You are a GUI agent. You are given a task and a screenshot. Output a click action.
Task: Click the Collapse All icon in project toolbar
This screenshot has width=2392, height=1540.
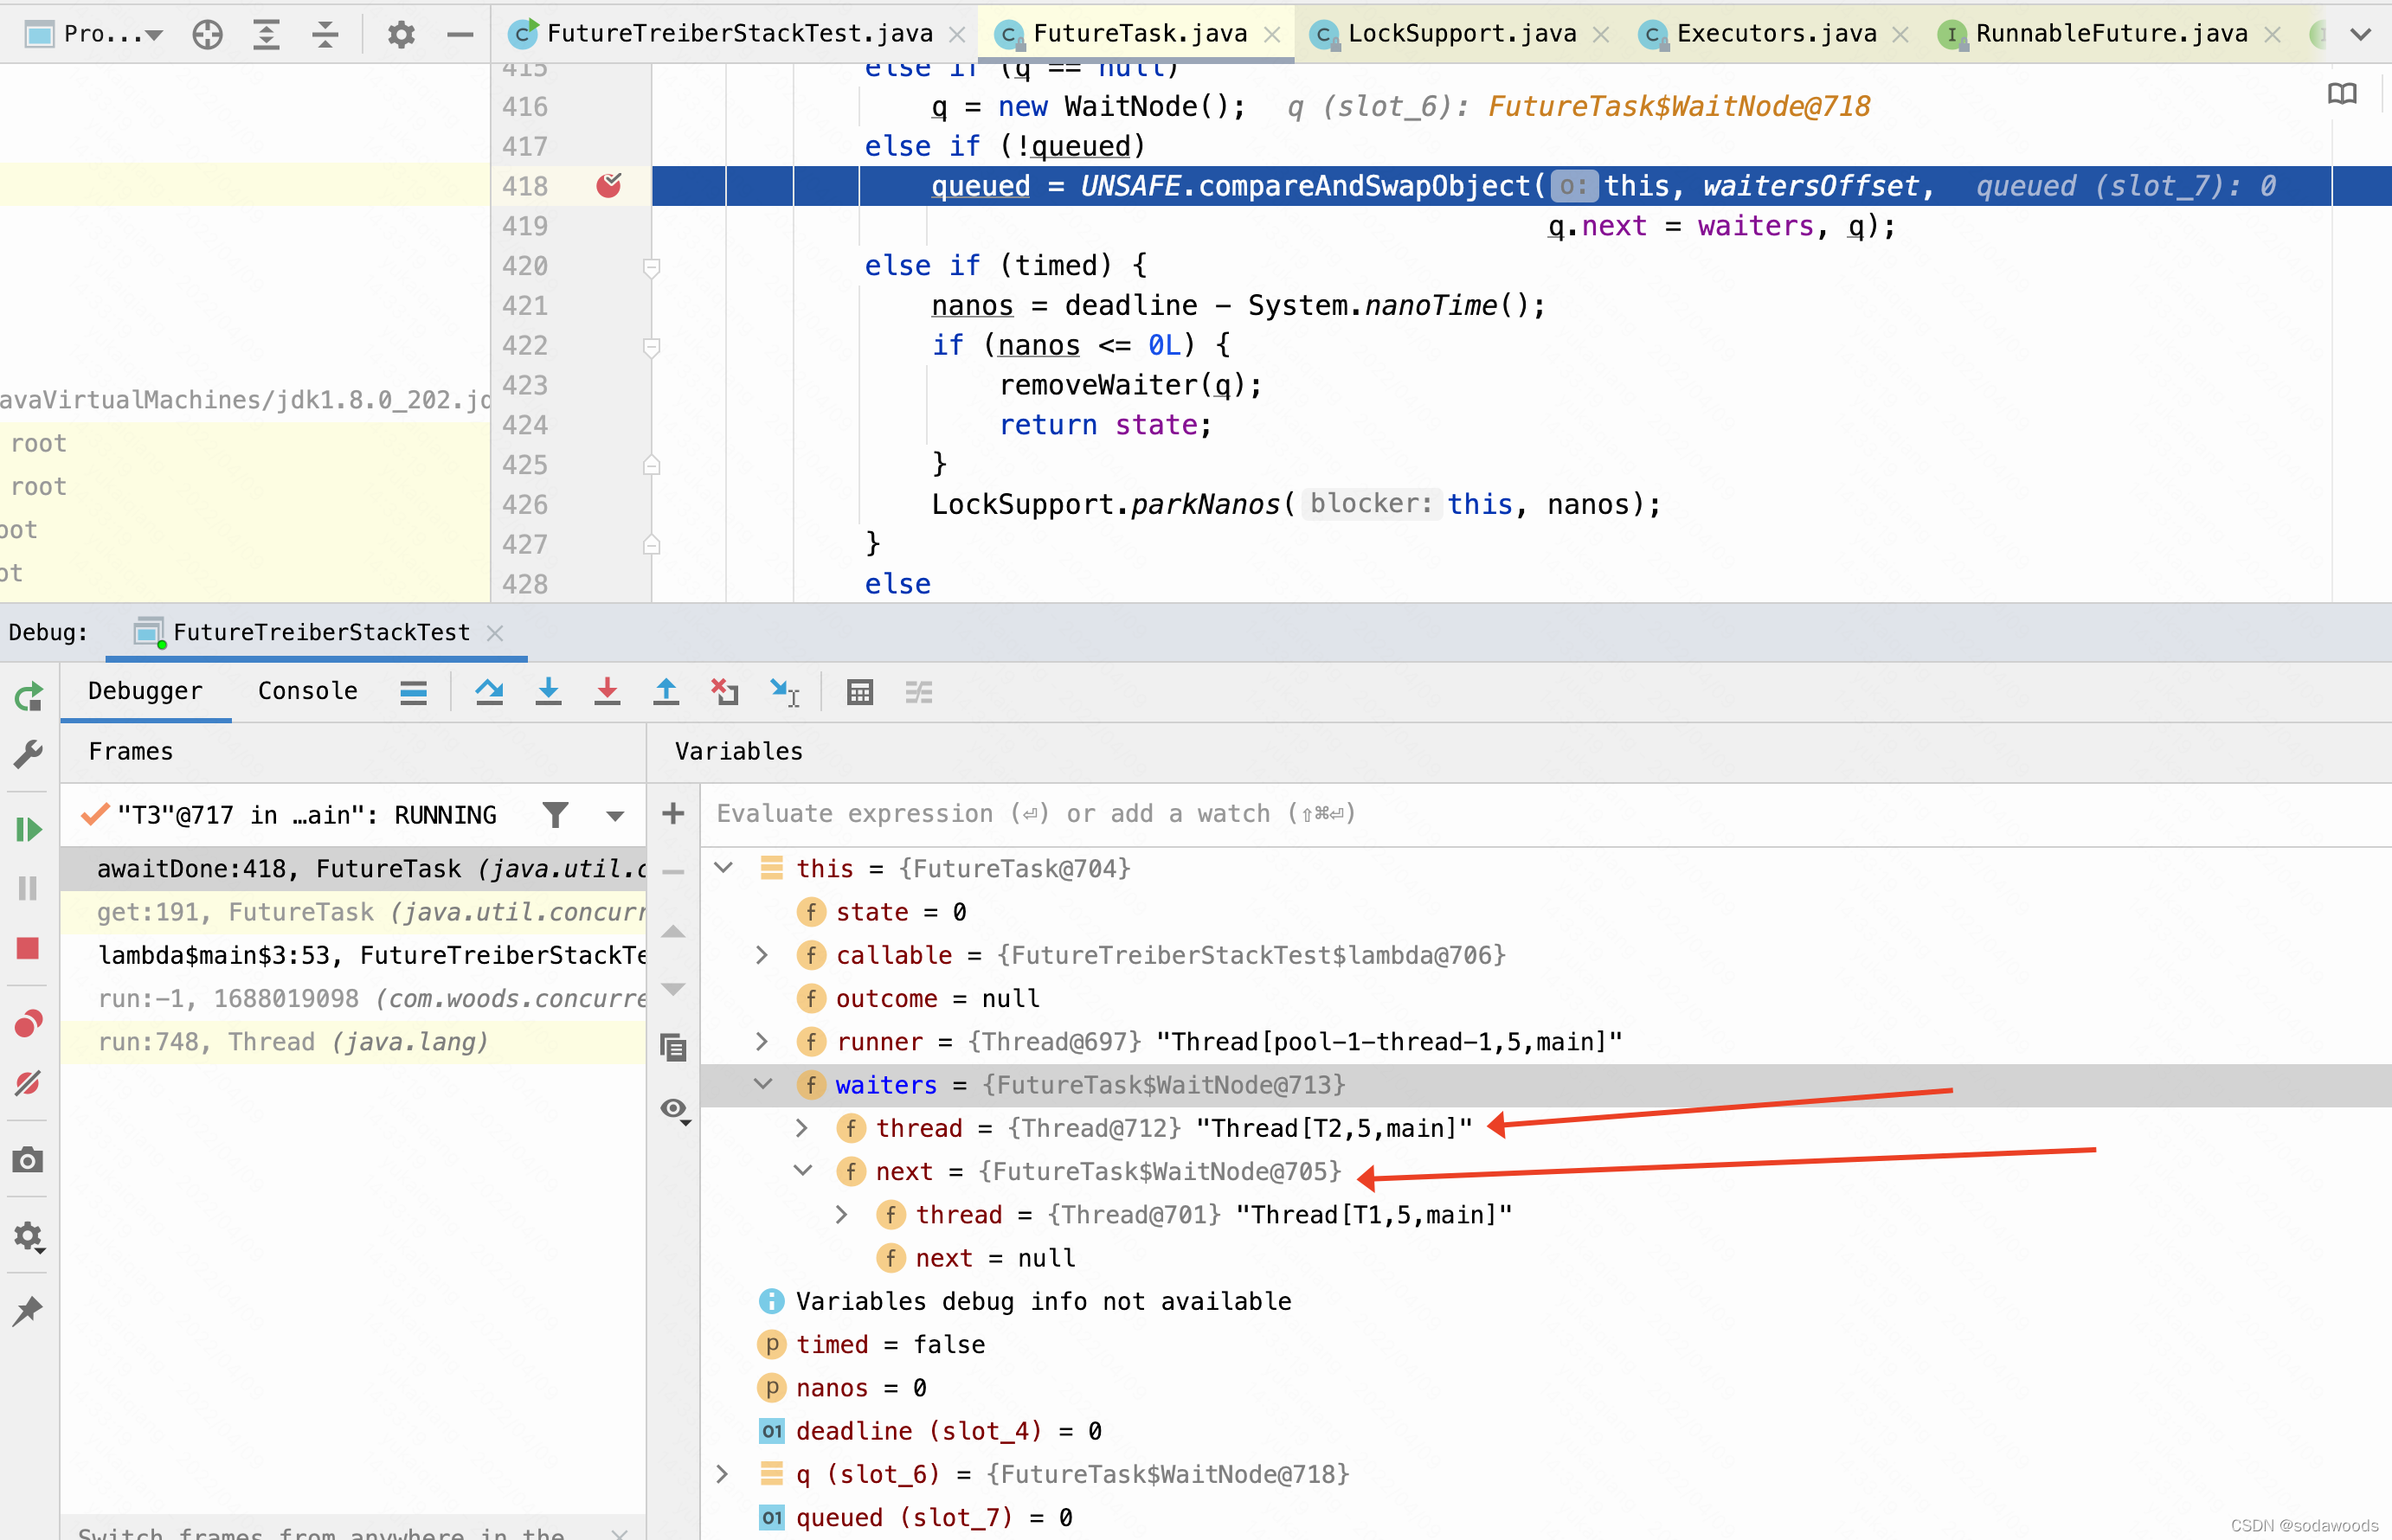pyautogui.click(x=325, y=34)
